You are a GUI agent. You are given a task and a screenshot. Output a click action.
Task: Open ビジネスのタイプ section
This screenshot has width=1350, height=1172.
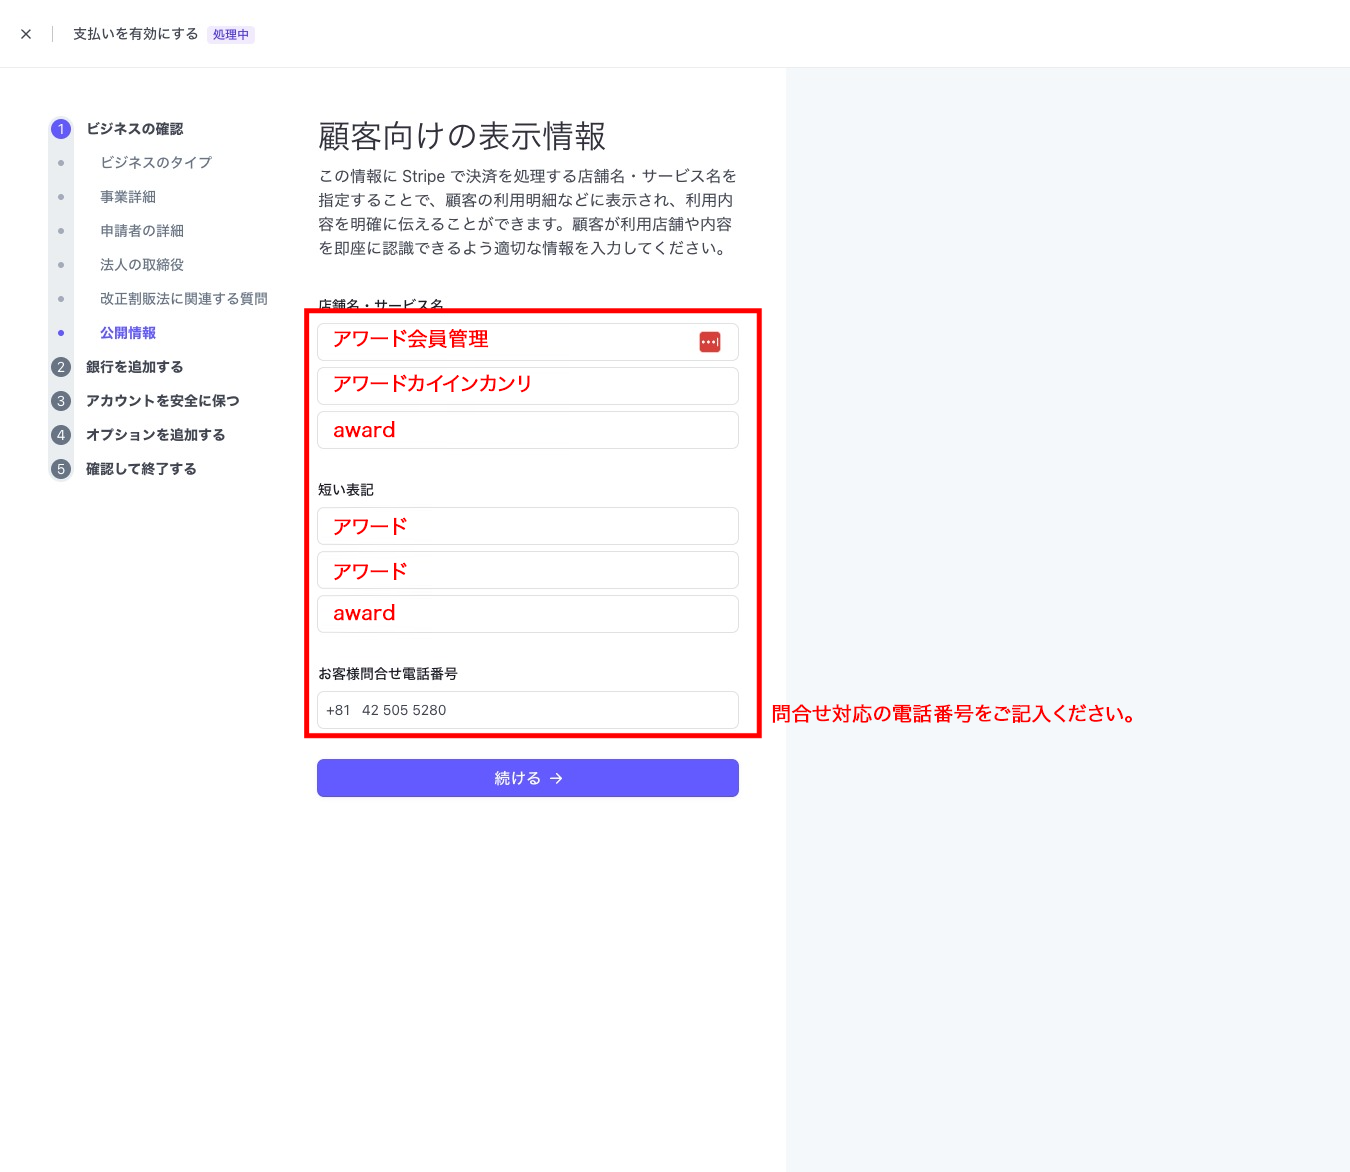tap(156, 163)
